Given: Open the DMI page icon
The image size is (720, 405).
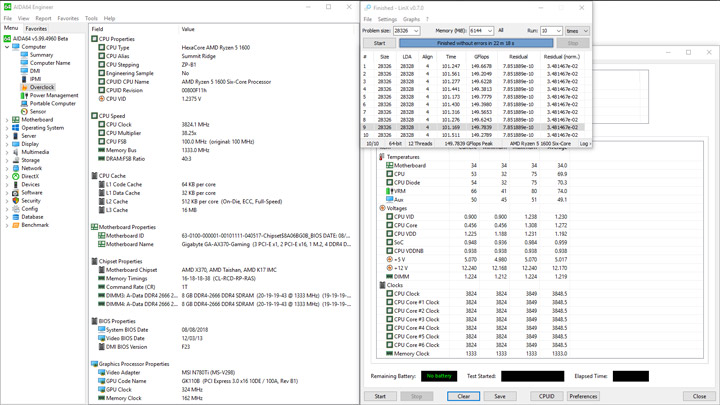Looking at the screenshot, I should pos(24,71).
